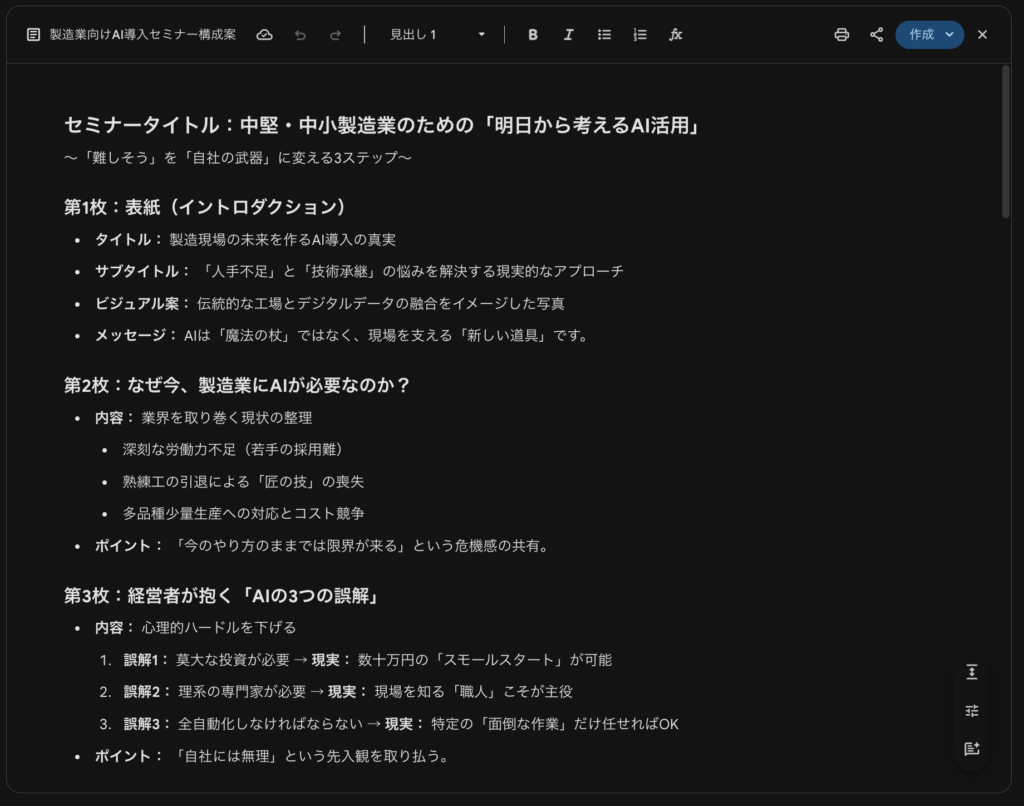Insert a formula with the fx icon

[x=676, y=34]
